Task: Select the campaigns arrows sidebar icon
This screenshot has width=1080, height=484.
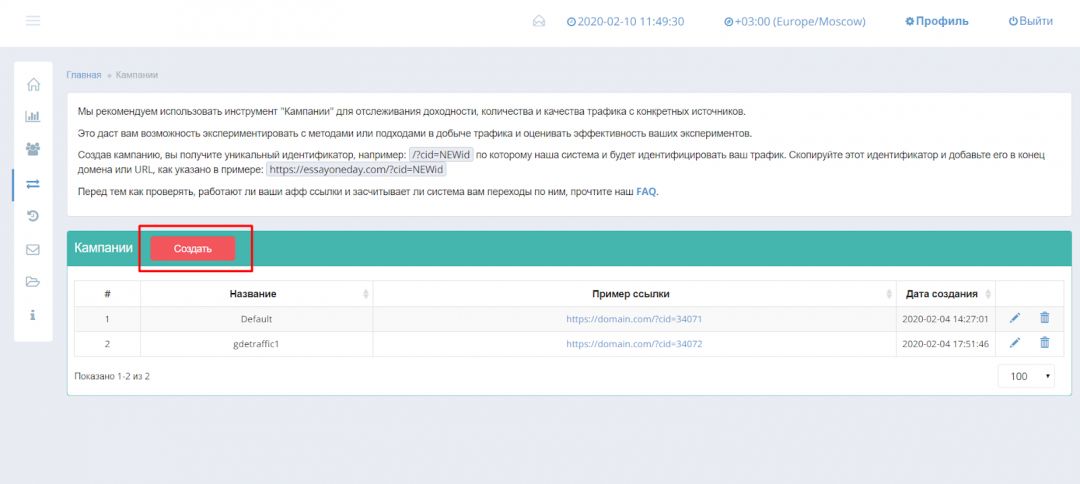Action: (x=33, y=184)
